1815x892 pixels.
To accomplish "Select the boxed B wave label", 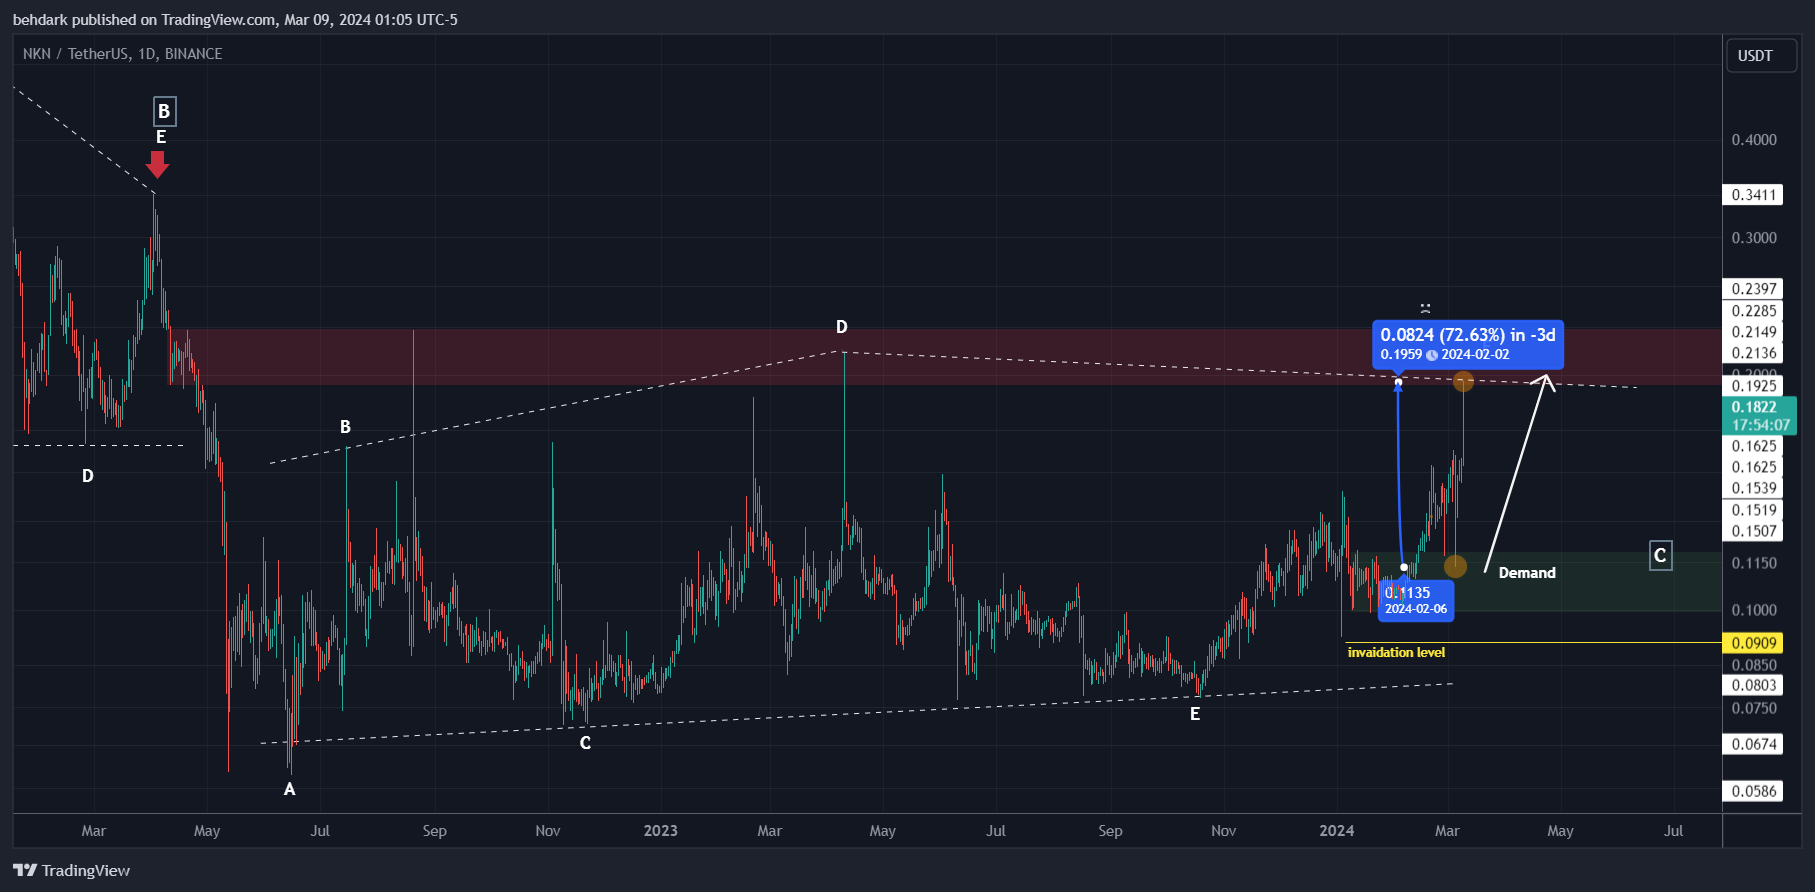I will 164,111.
